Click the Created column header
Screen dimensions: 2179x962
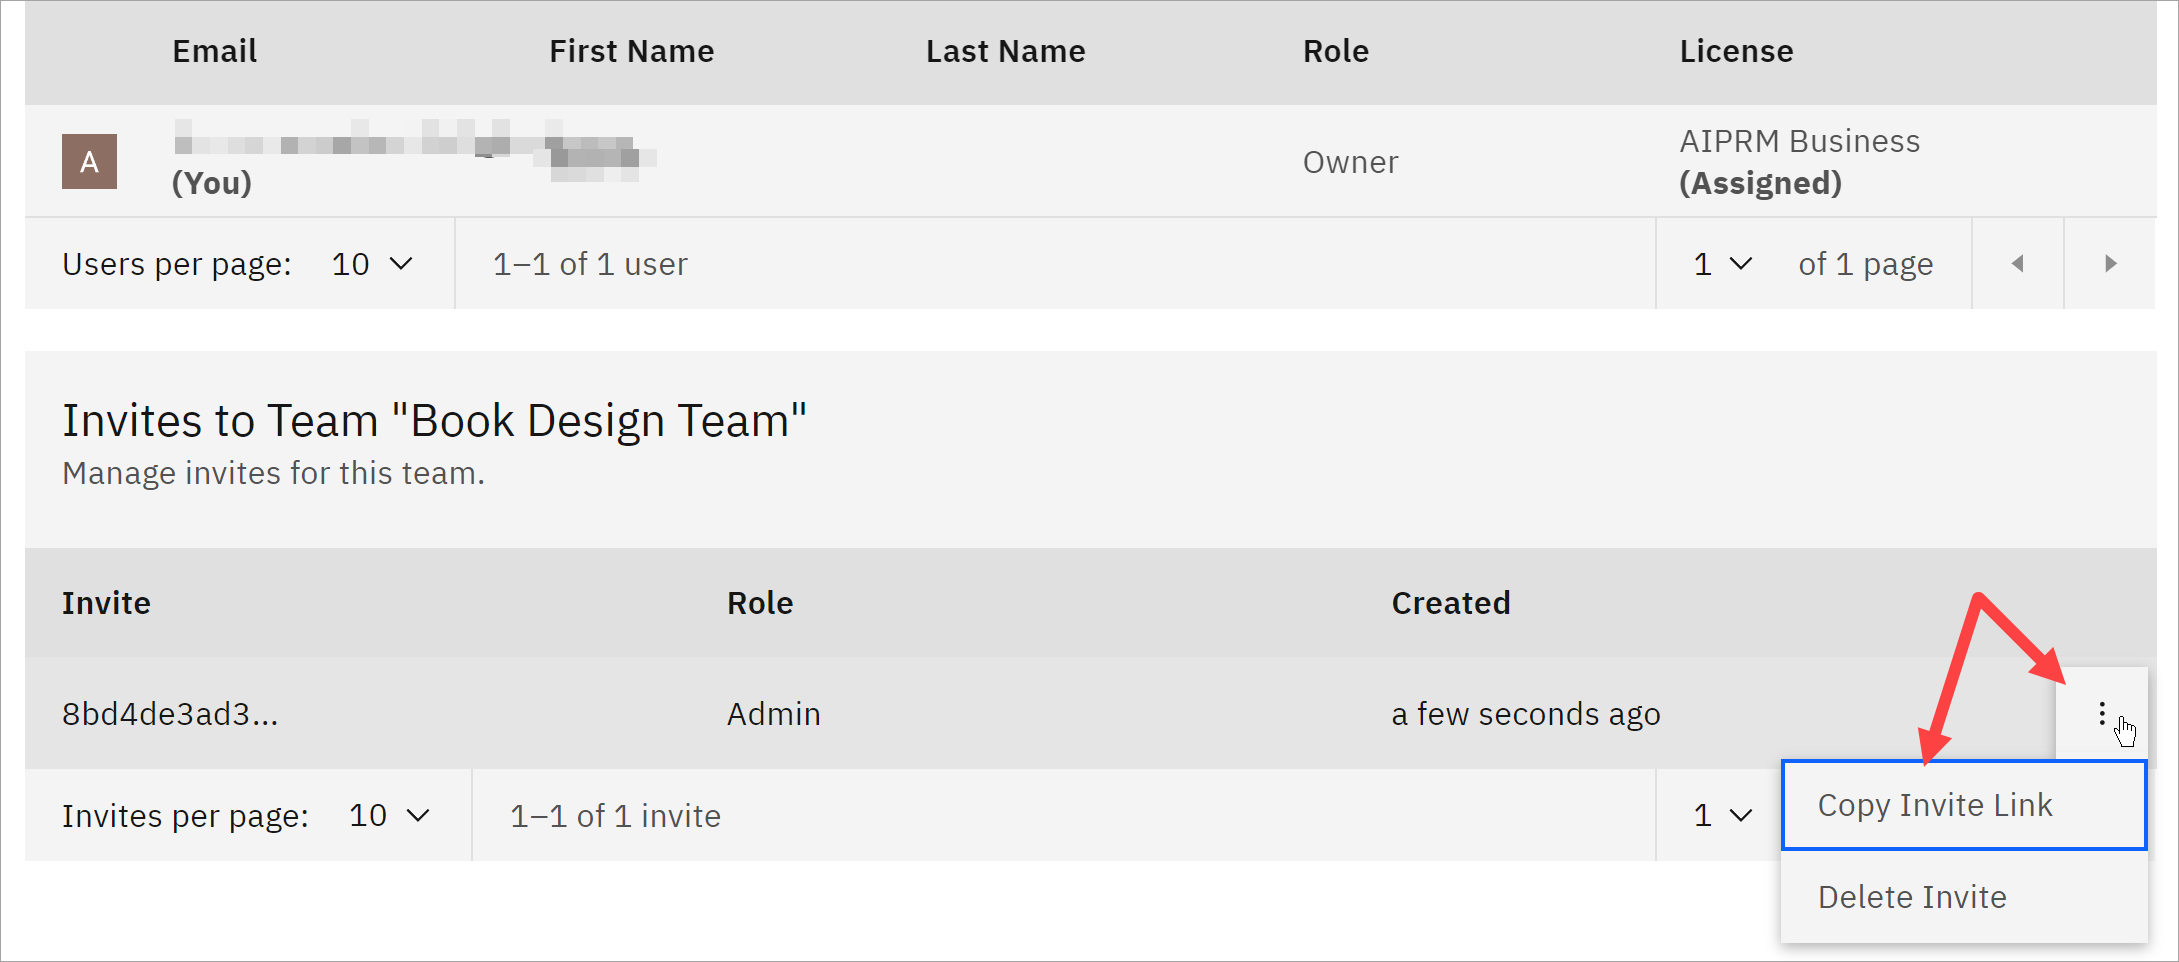(1450, 604)
